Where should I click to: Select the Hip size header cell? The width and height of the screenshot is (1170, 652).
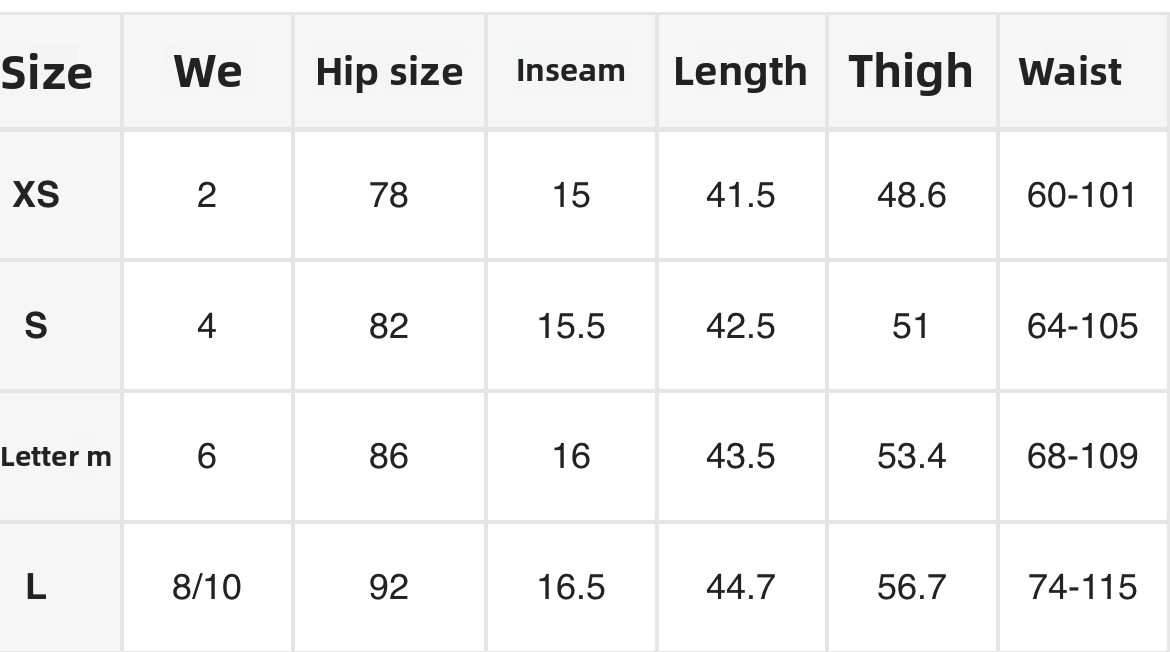coord(389,72)
